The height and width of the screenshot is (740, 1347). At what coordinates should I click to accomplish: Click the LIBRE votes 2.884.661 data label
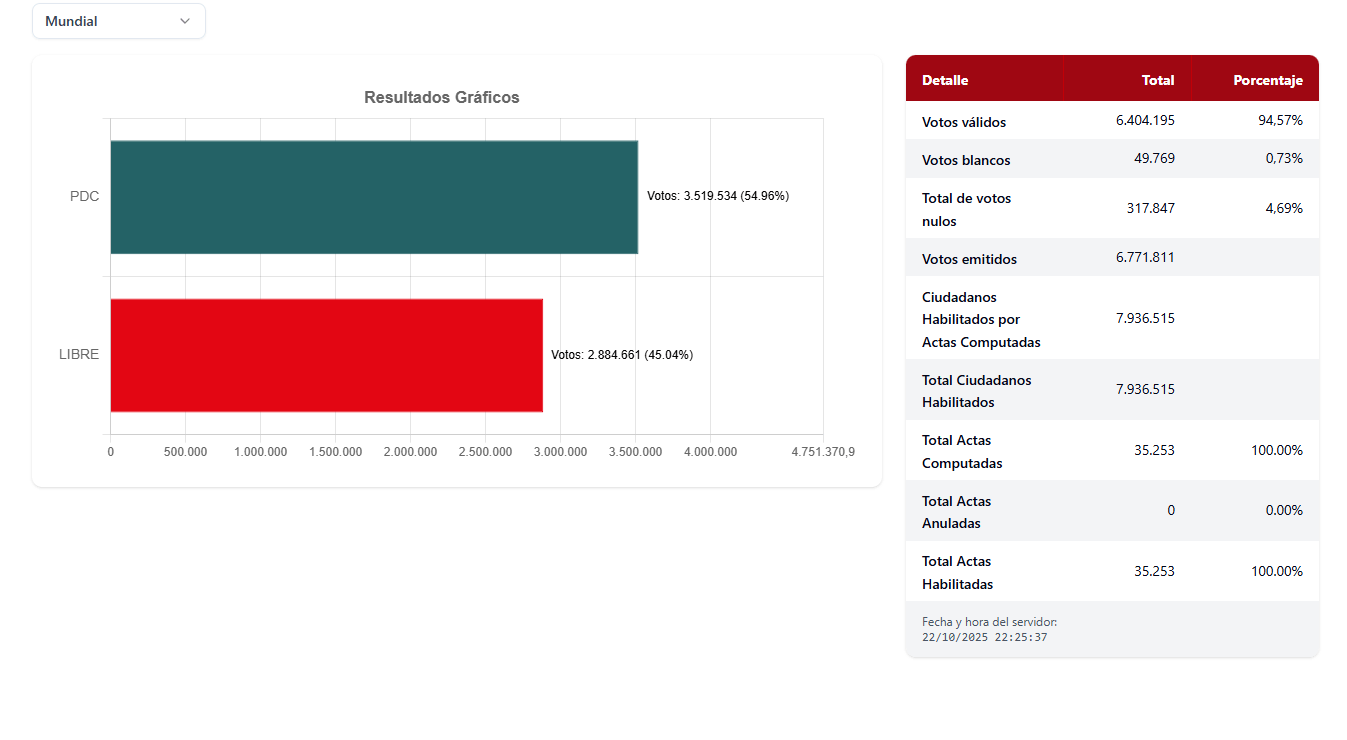pos(621,355)
